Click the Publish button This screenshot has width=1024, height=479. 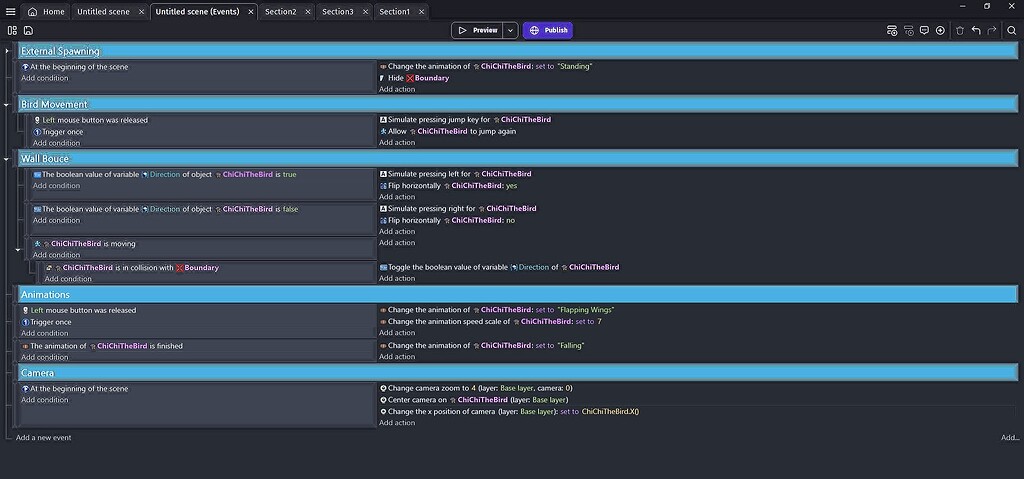click(548, 30)
